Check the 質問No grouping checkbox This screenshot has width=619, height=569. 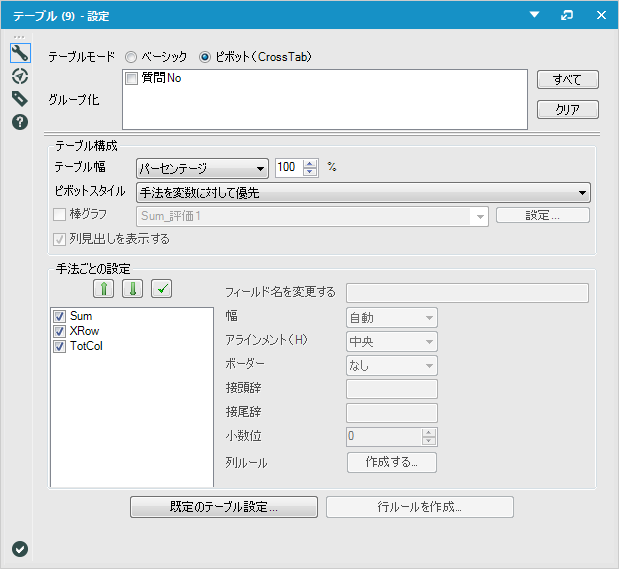pos(132,78)
